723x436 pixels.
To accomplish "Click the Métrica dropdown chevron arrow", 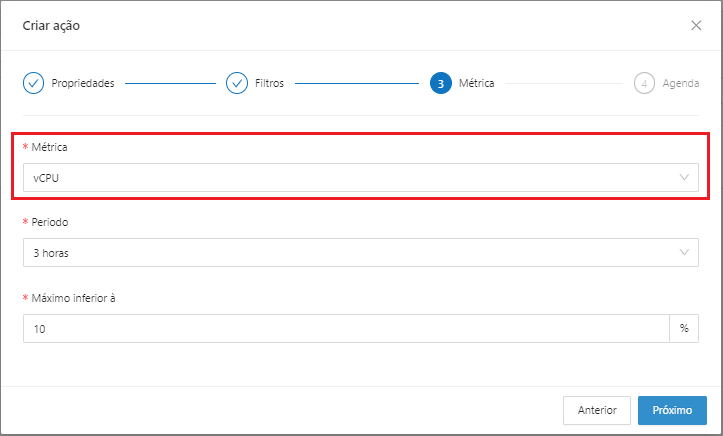I will point(685,178).
